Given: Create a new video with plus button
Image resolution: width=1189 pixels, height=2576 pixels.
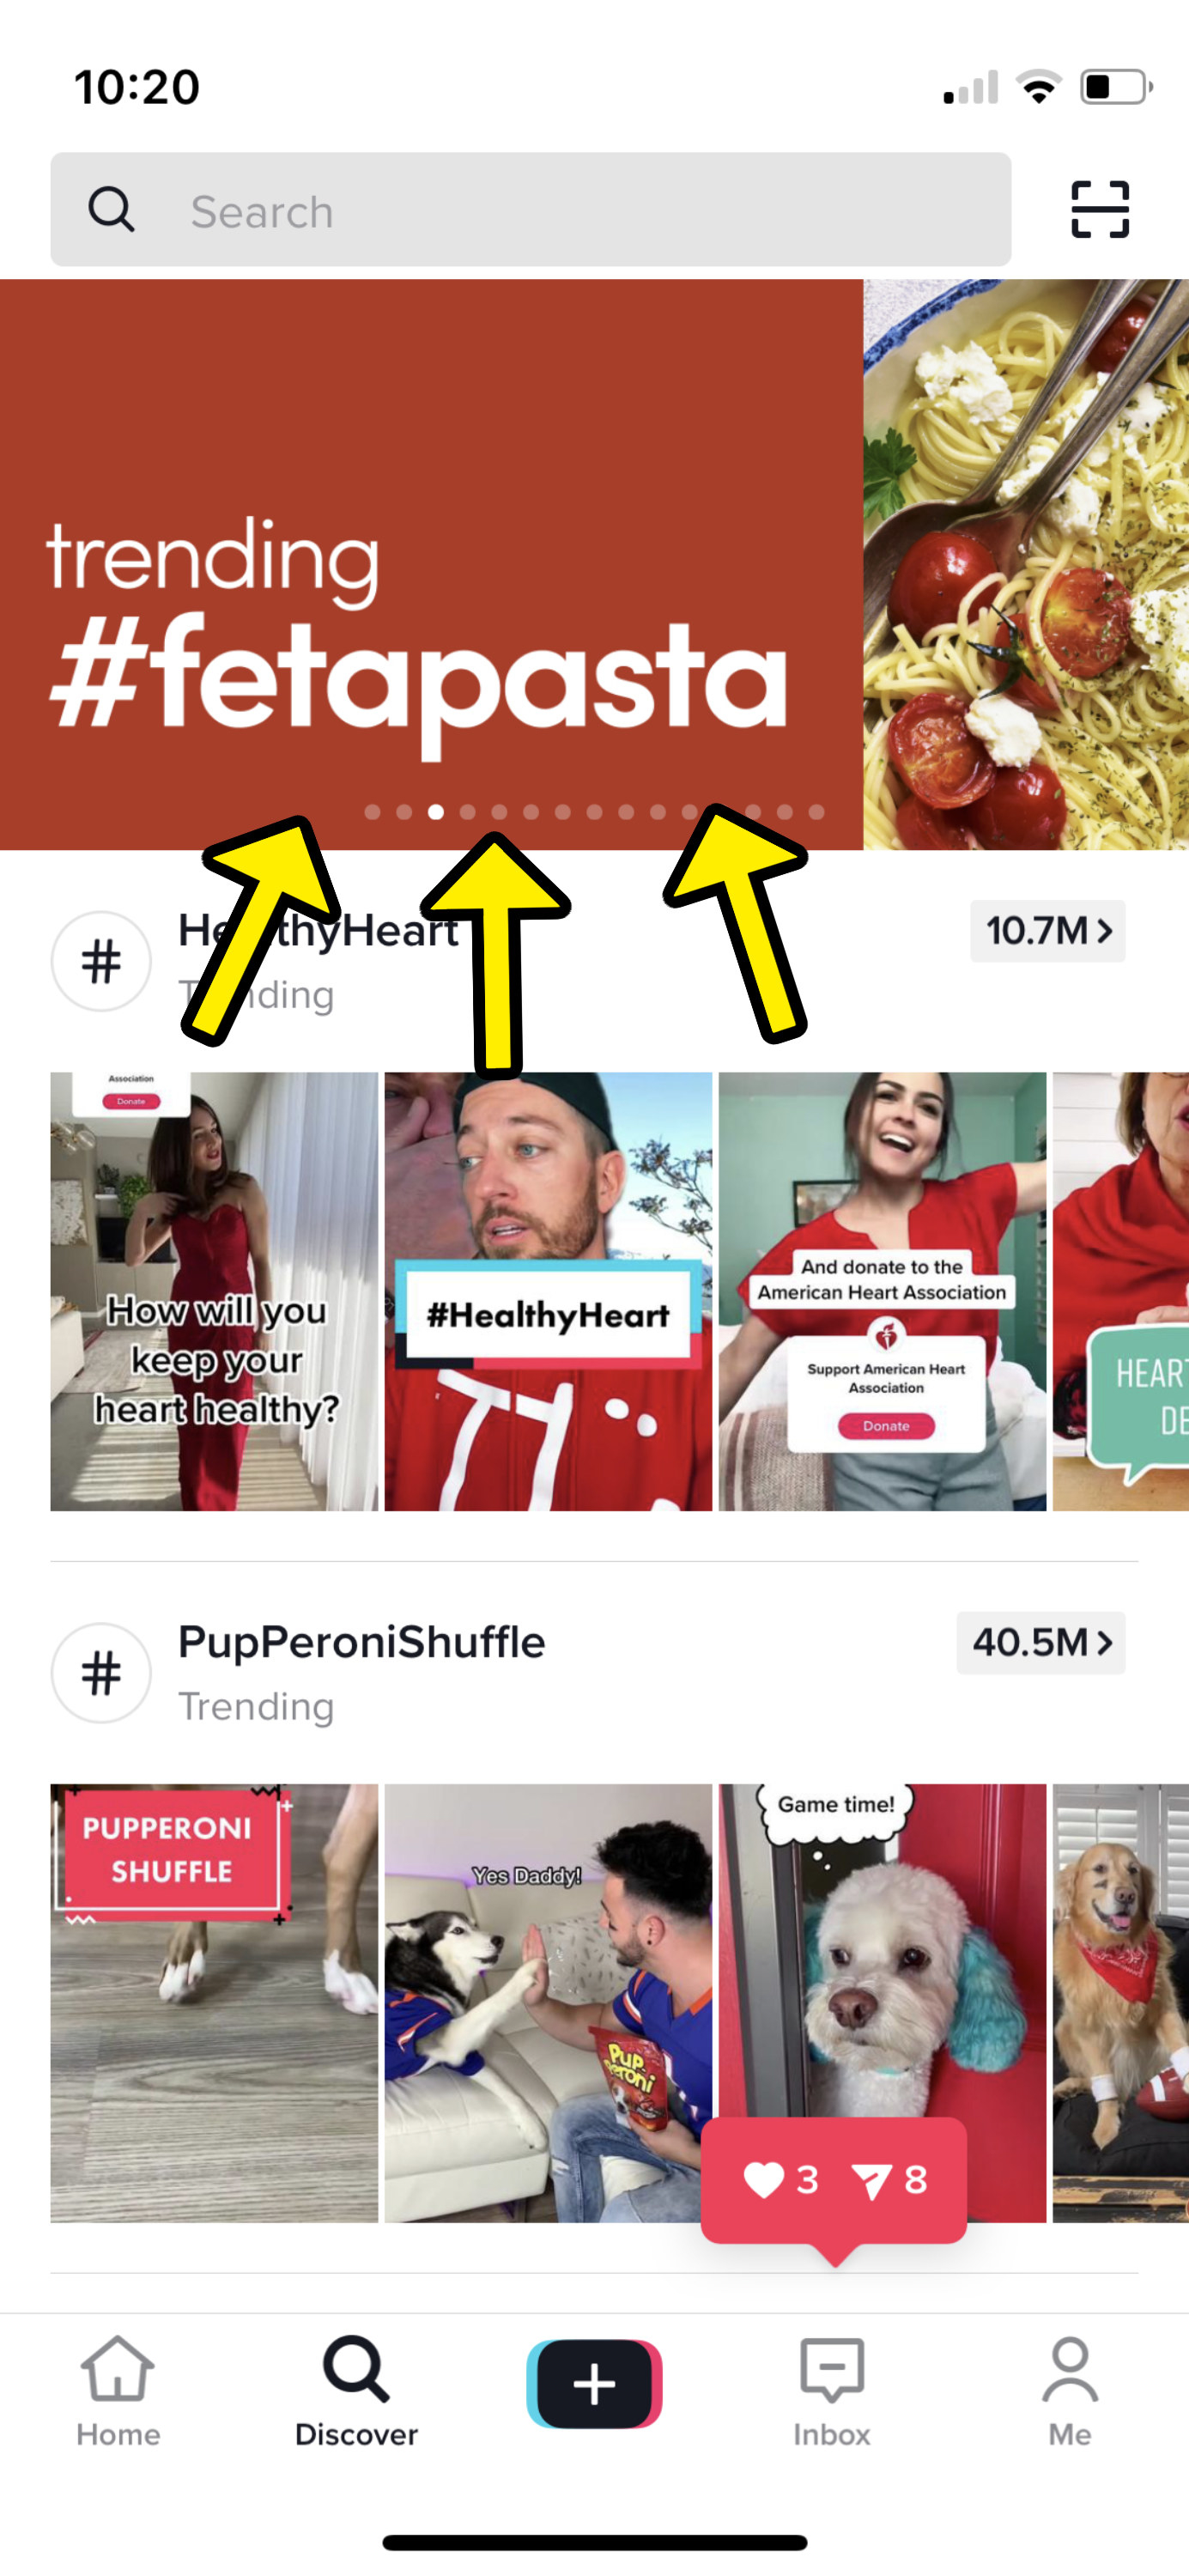Looking at the screenshot, I should tap(594, 2384).
